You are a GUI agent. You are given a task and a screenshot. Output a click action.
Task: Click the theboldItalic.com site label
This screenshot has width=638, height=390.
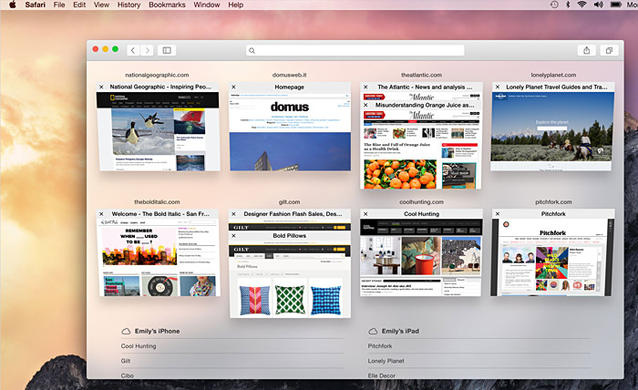coord(157,202)
